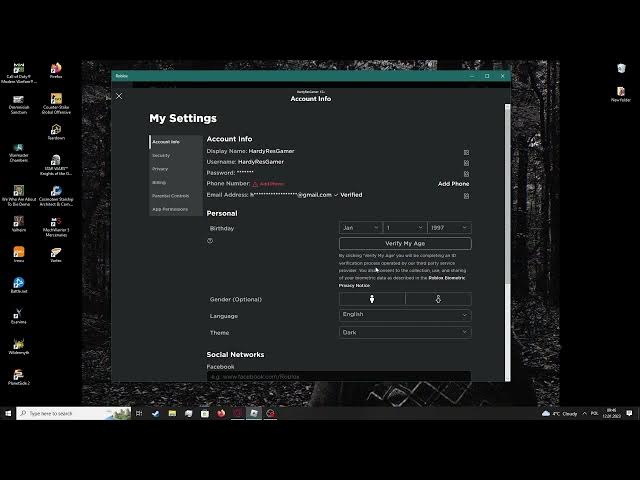Expand the birthday month dropdown

coord(360,228)
